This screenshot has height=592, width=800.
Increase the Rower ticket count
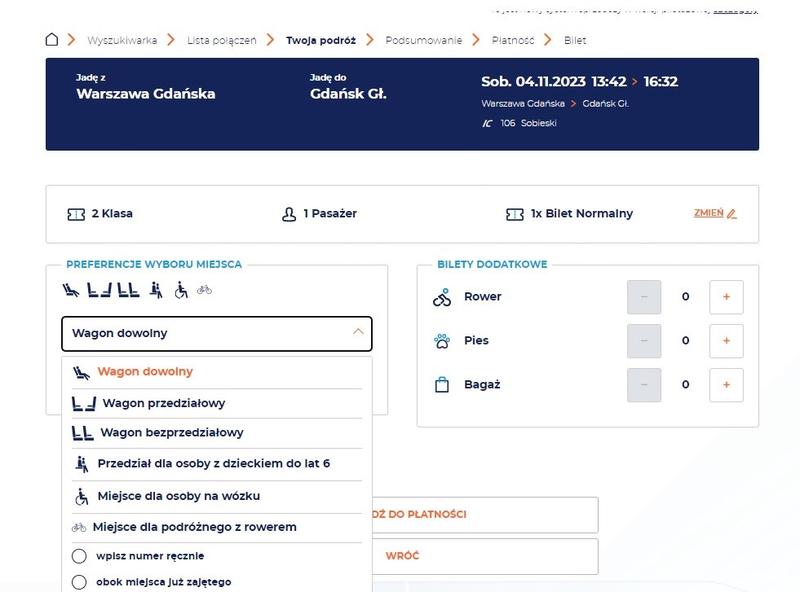click(x=726, y=297)
